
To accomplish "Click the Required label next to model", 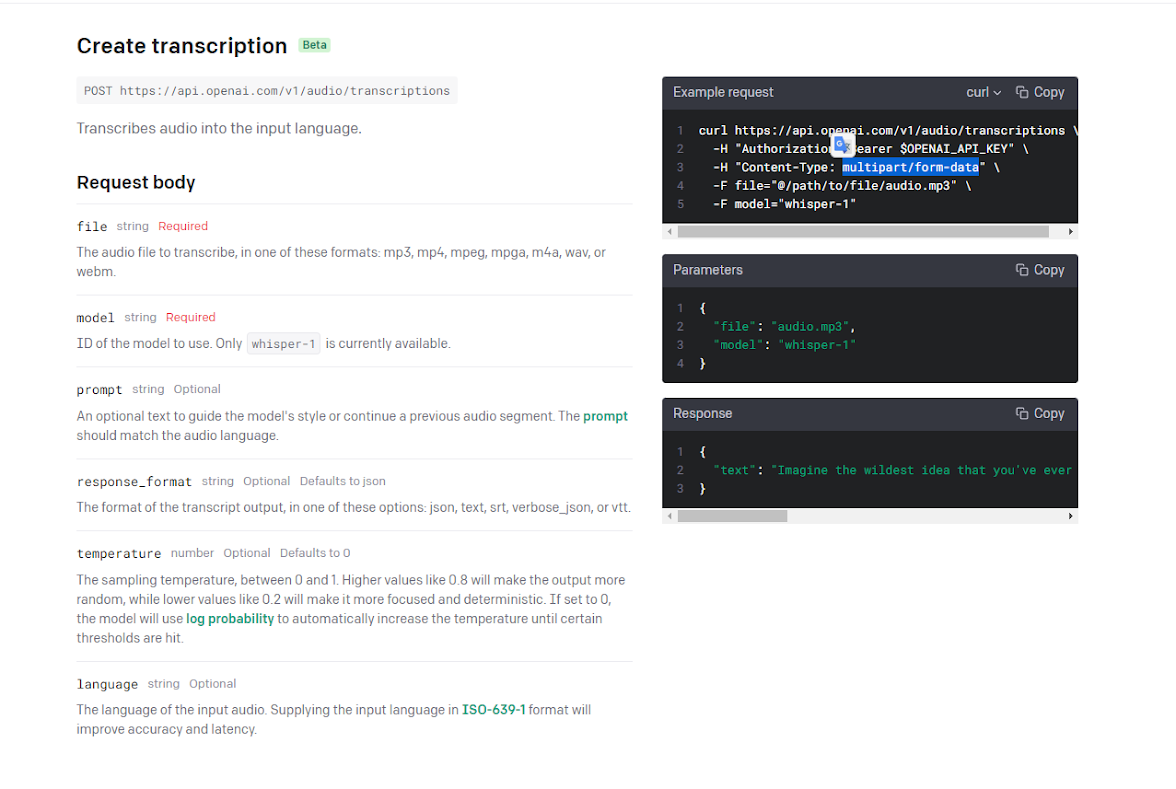I will coord(190,317).
